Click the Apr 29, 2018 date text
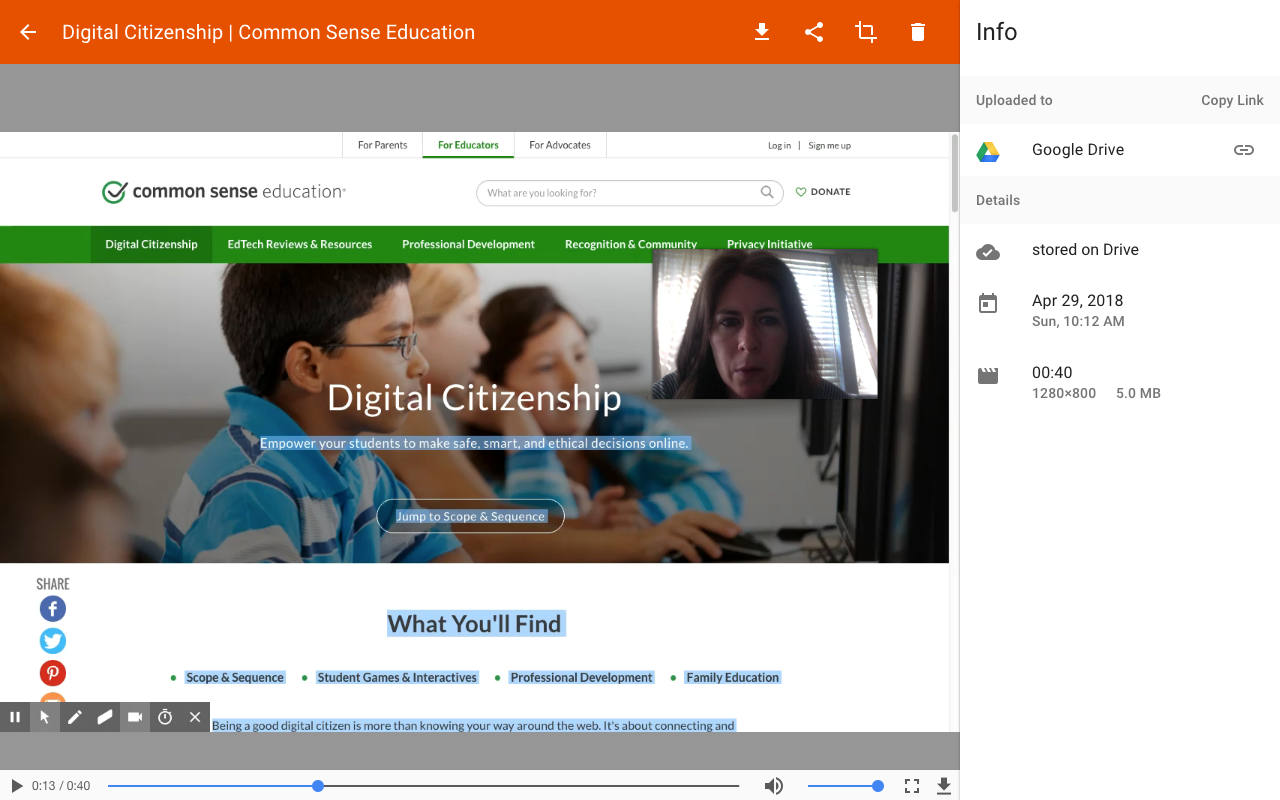Screen dimensions: 1280x800 (x=1077, y=301)
